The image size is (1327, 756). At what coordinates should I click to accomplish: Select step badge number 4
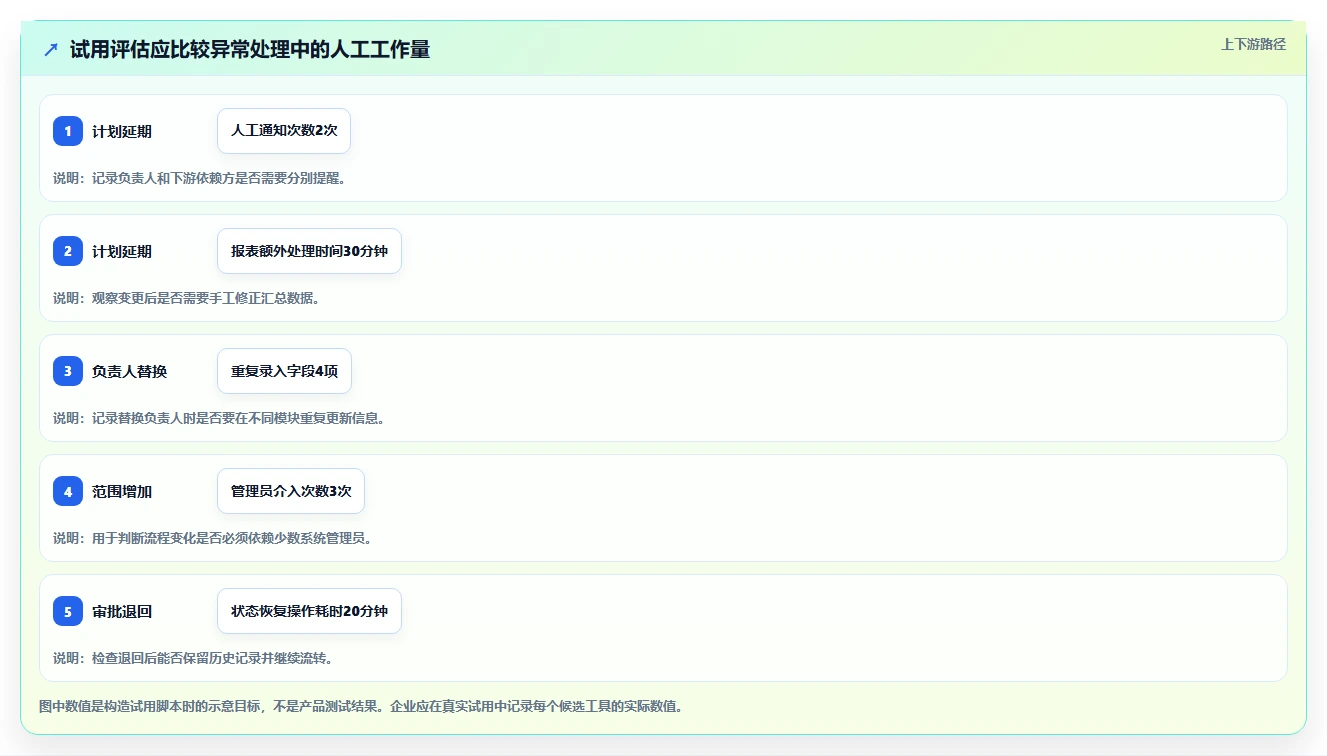(x=68, y=491)
